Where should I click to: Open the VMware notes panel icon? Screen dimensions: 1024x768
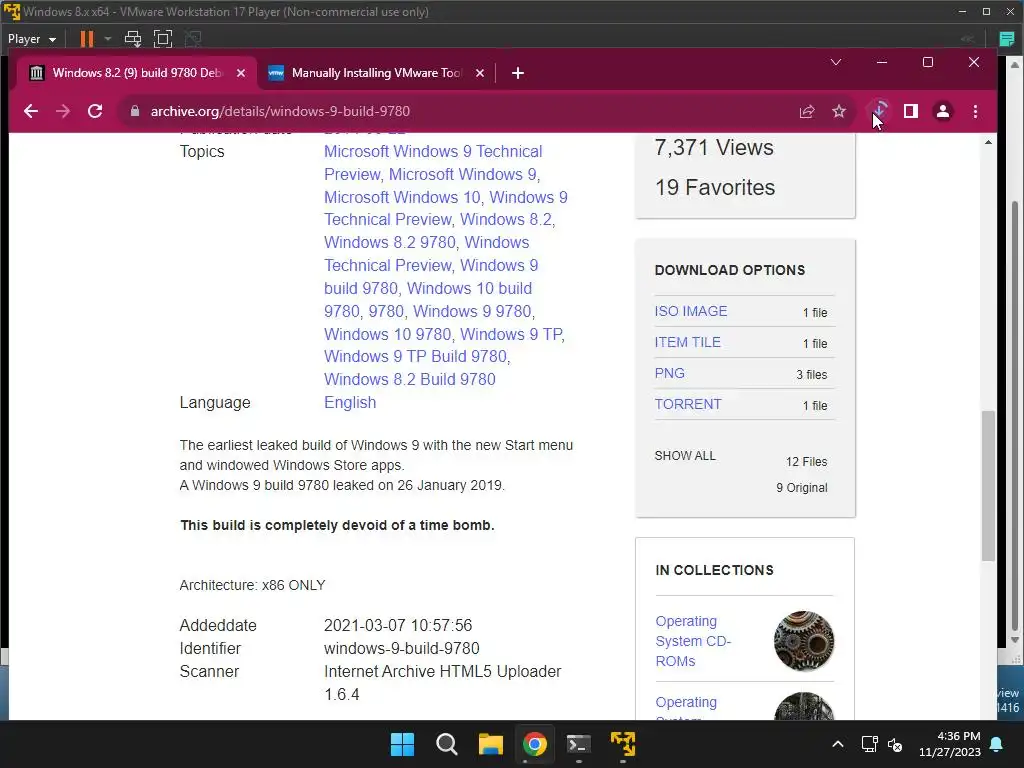(1007, 39)
